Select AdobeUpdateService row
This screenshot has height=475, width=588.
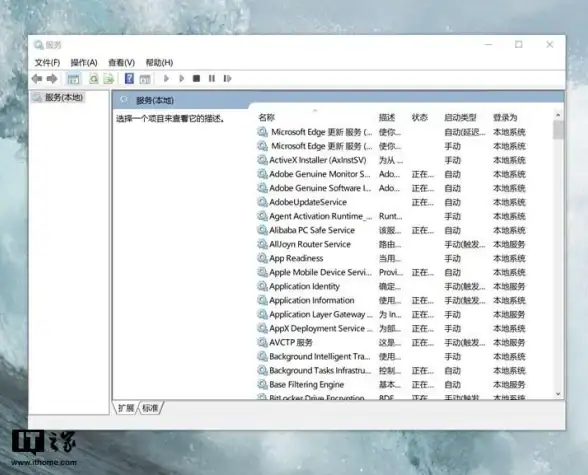point(391,202)
